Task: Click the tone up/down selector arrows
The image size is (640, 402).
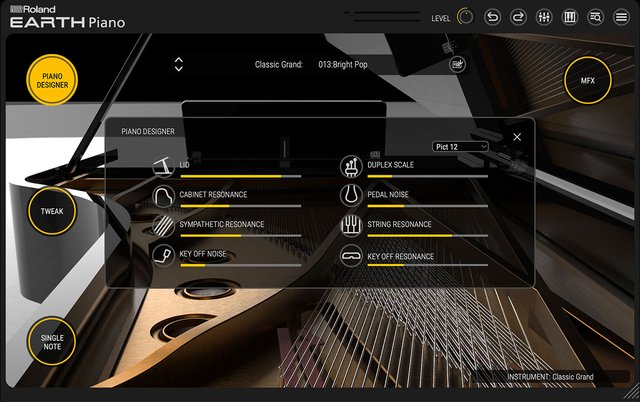Action: tap(178, 64)
